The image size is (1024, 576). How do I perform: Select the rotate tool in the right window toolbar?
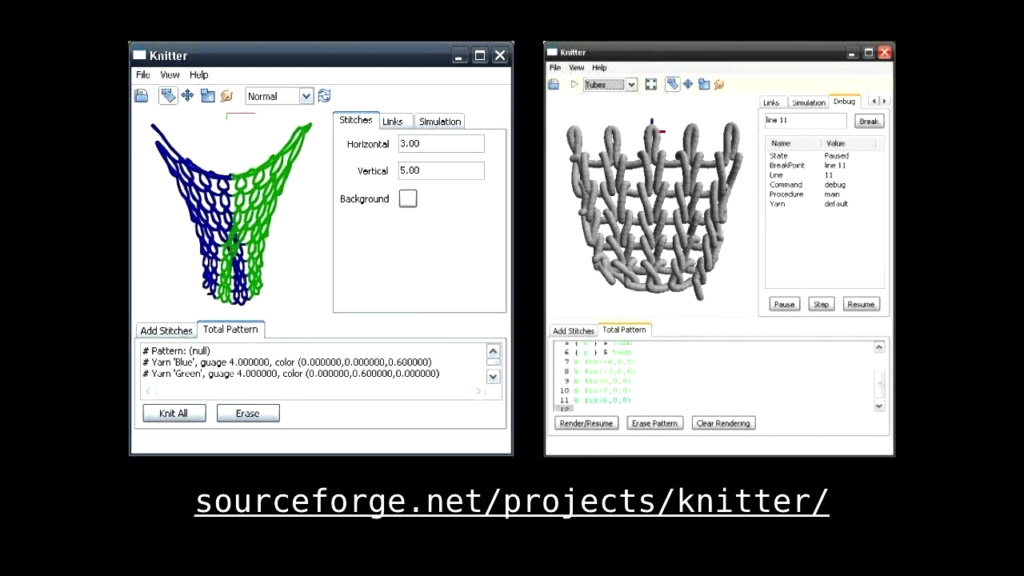pyautogui.click(x=672, y=84)
